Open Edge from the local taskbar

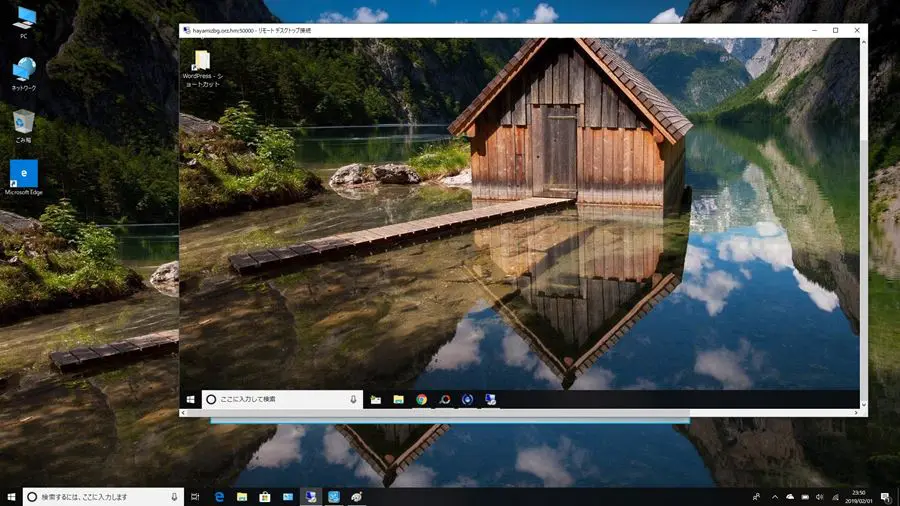219,496
